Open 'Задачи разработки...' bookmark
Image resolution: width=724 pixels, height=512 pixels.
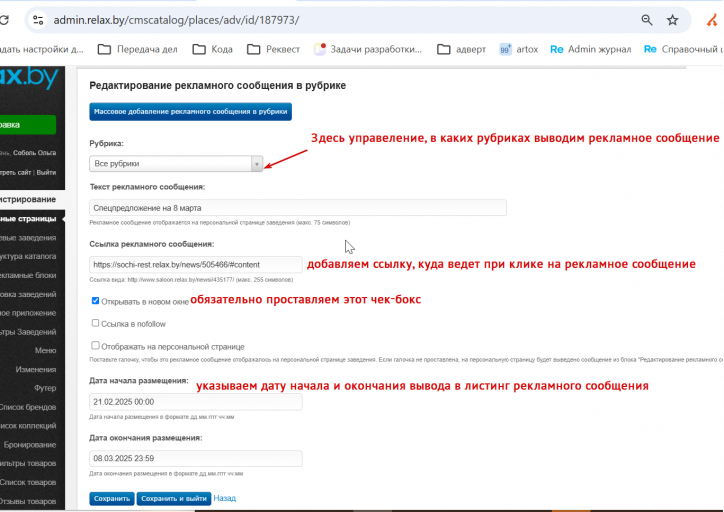pos(368,49)
